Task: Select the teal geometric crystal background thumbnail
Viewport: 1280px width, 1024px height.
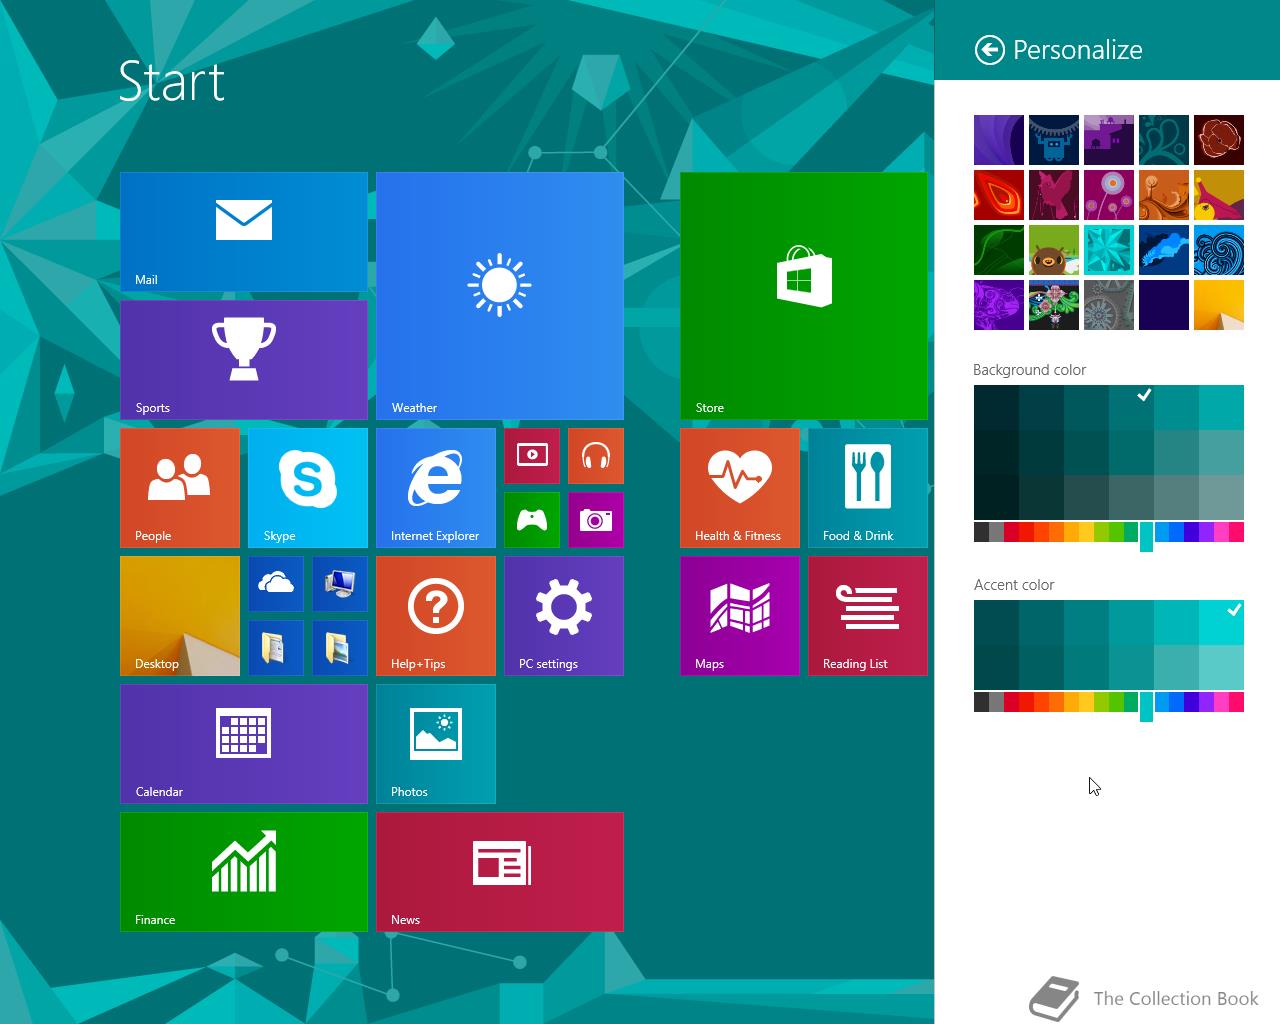Action: [1109, 250]
